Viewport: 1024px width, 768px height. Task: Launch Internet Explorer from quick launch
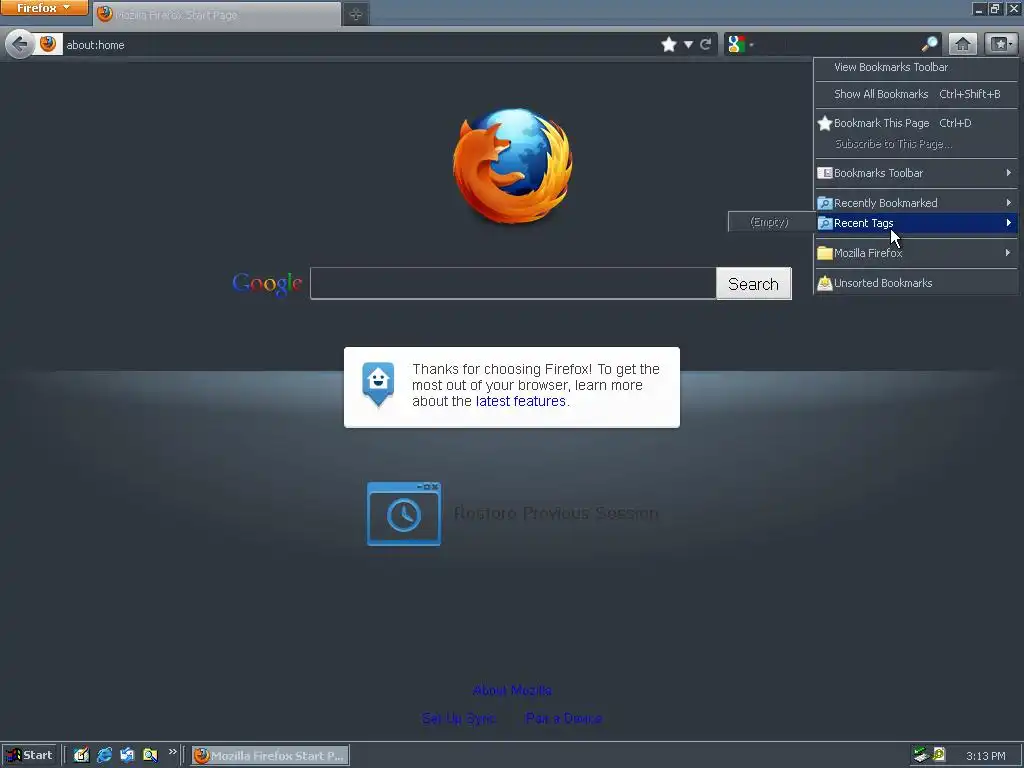(104, 756)
